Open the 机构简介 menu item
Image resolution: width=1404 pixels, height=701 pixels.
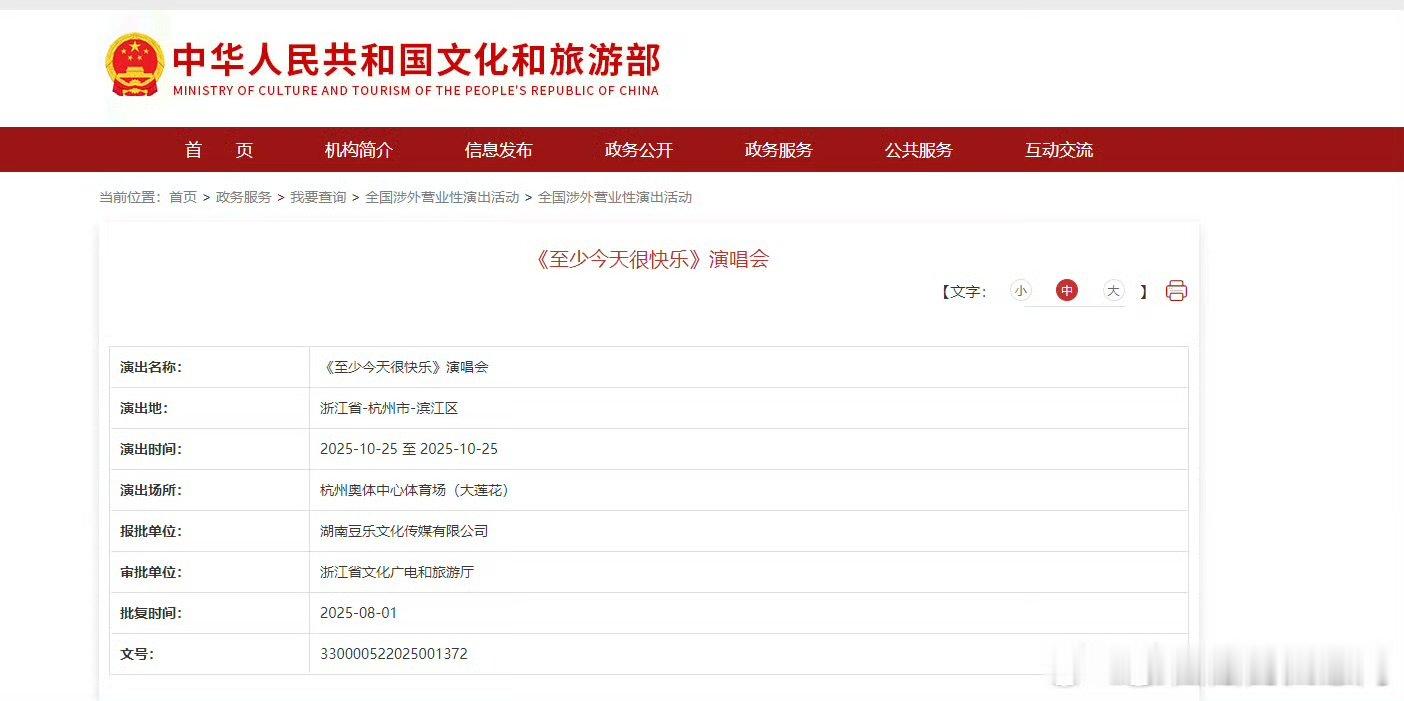coord(359,150)
